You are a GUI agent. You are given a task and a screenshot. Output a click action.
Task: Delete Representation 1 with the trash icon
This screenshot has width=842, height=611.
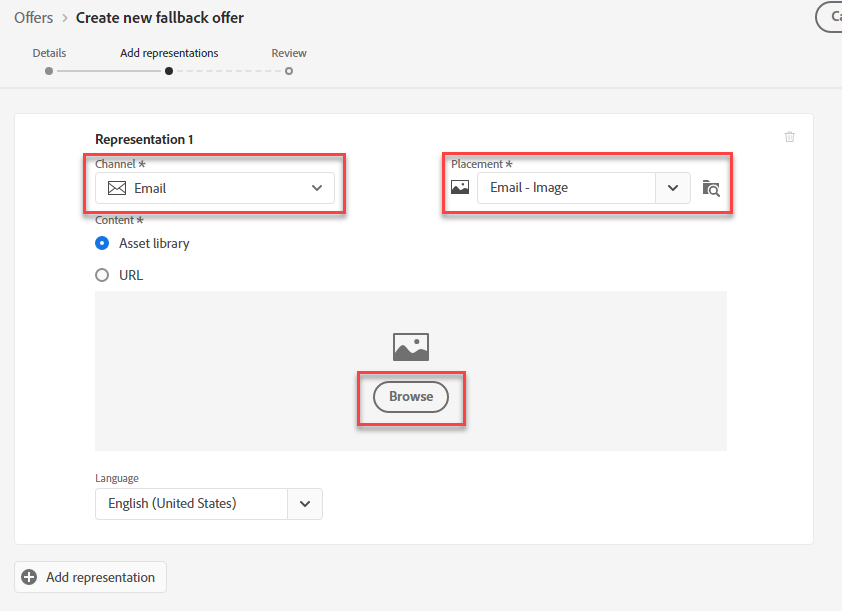pos(789,137)
